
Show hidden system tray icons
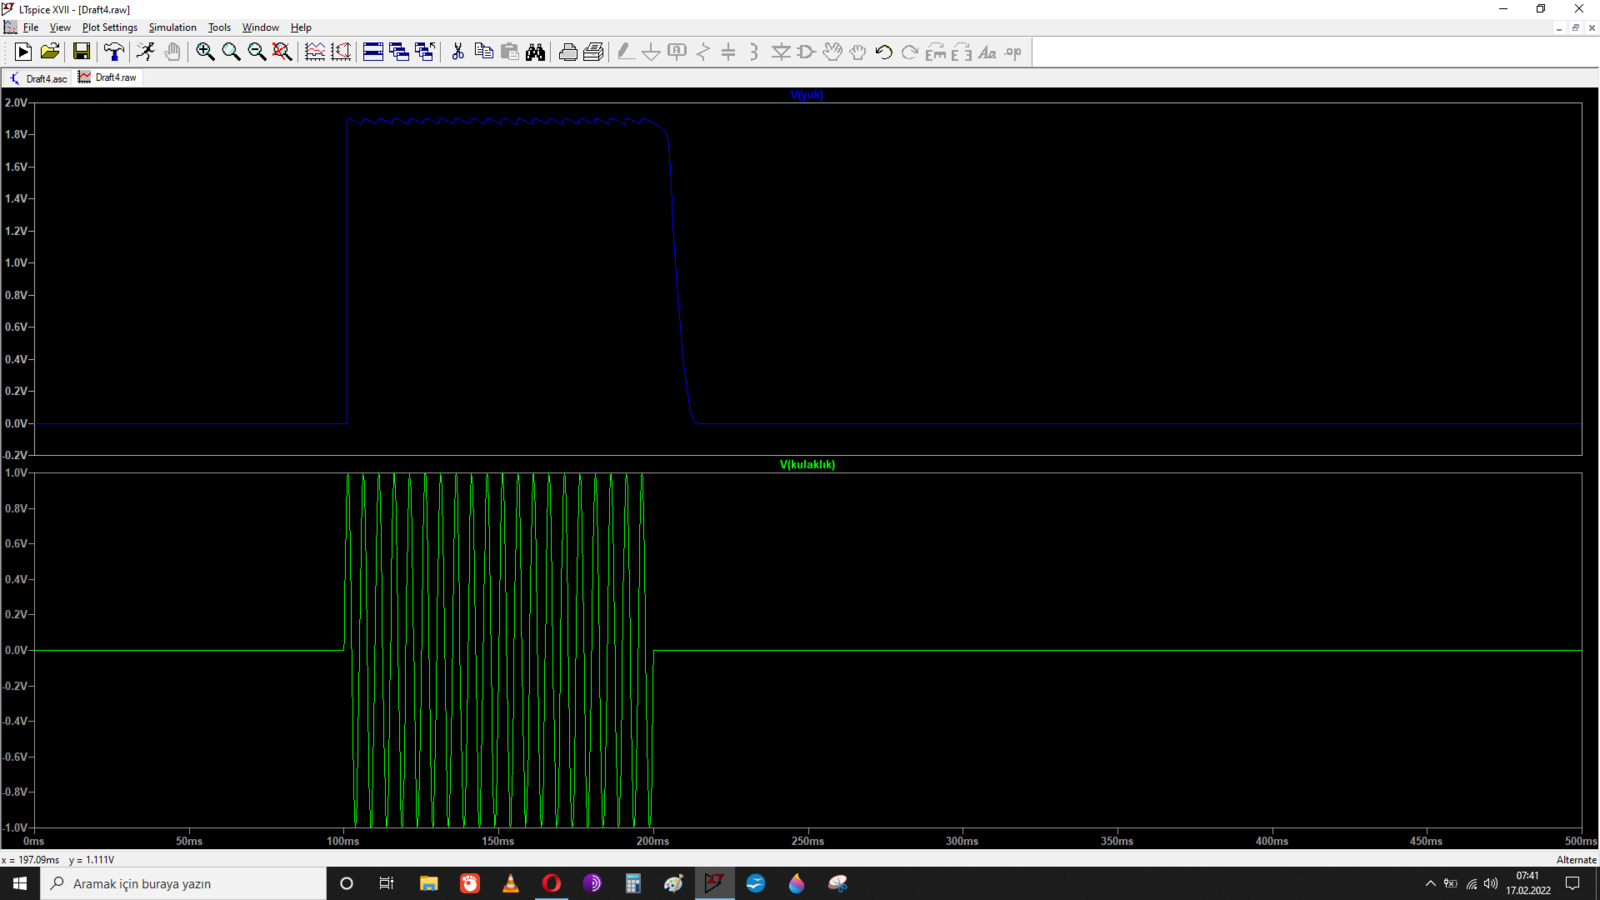1430,883
